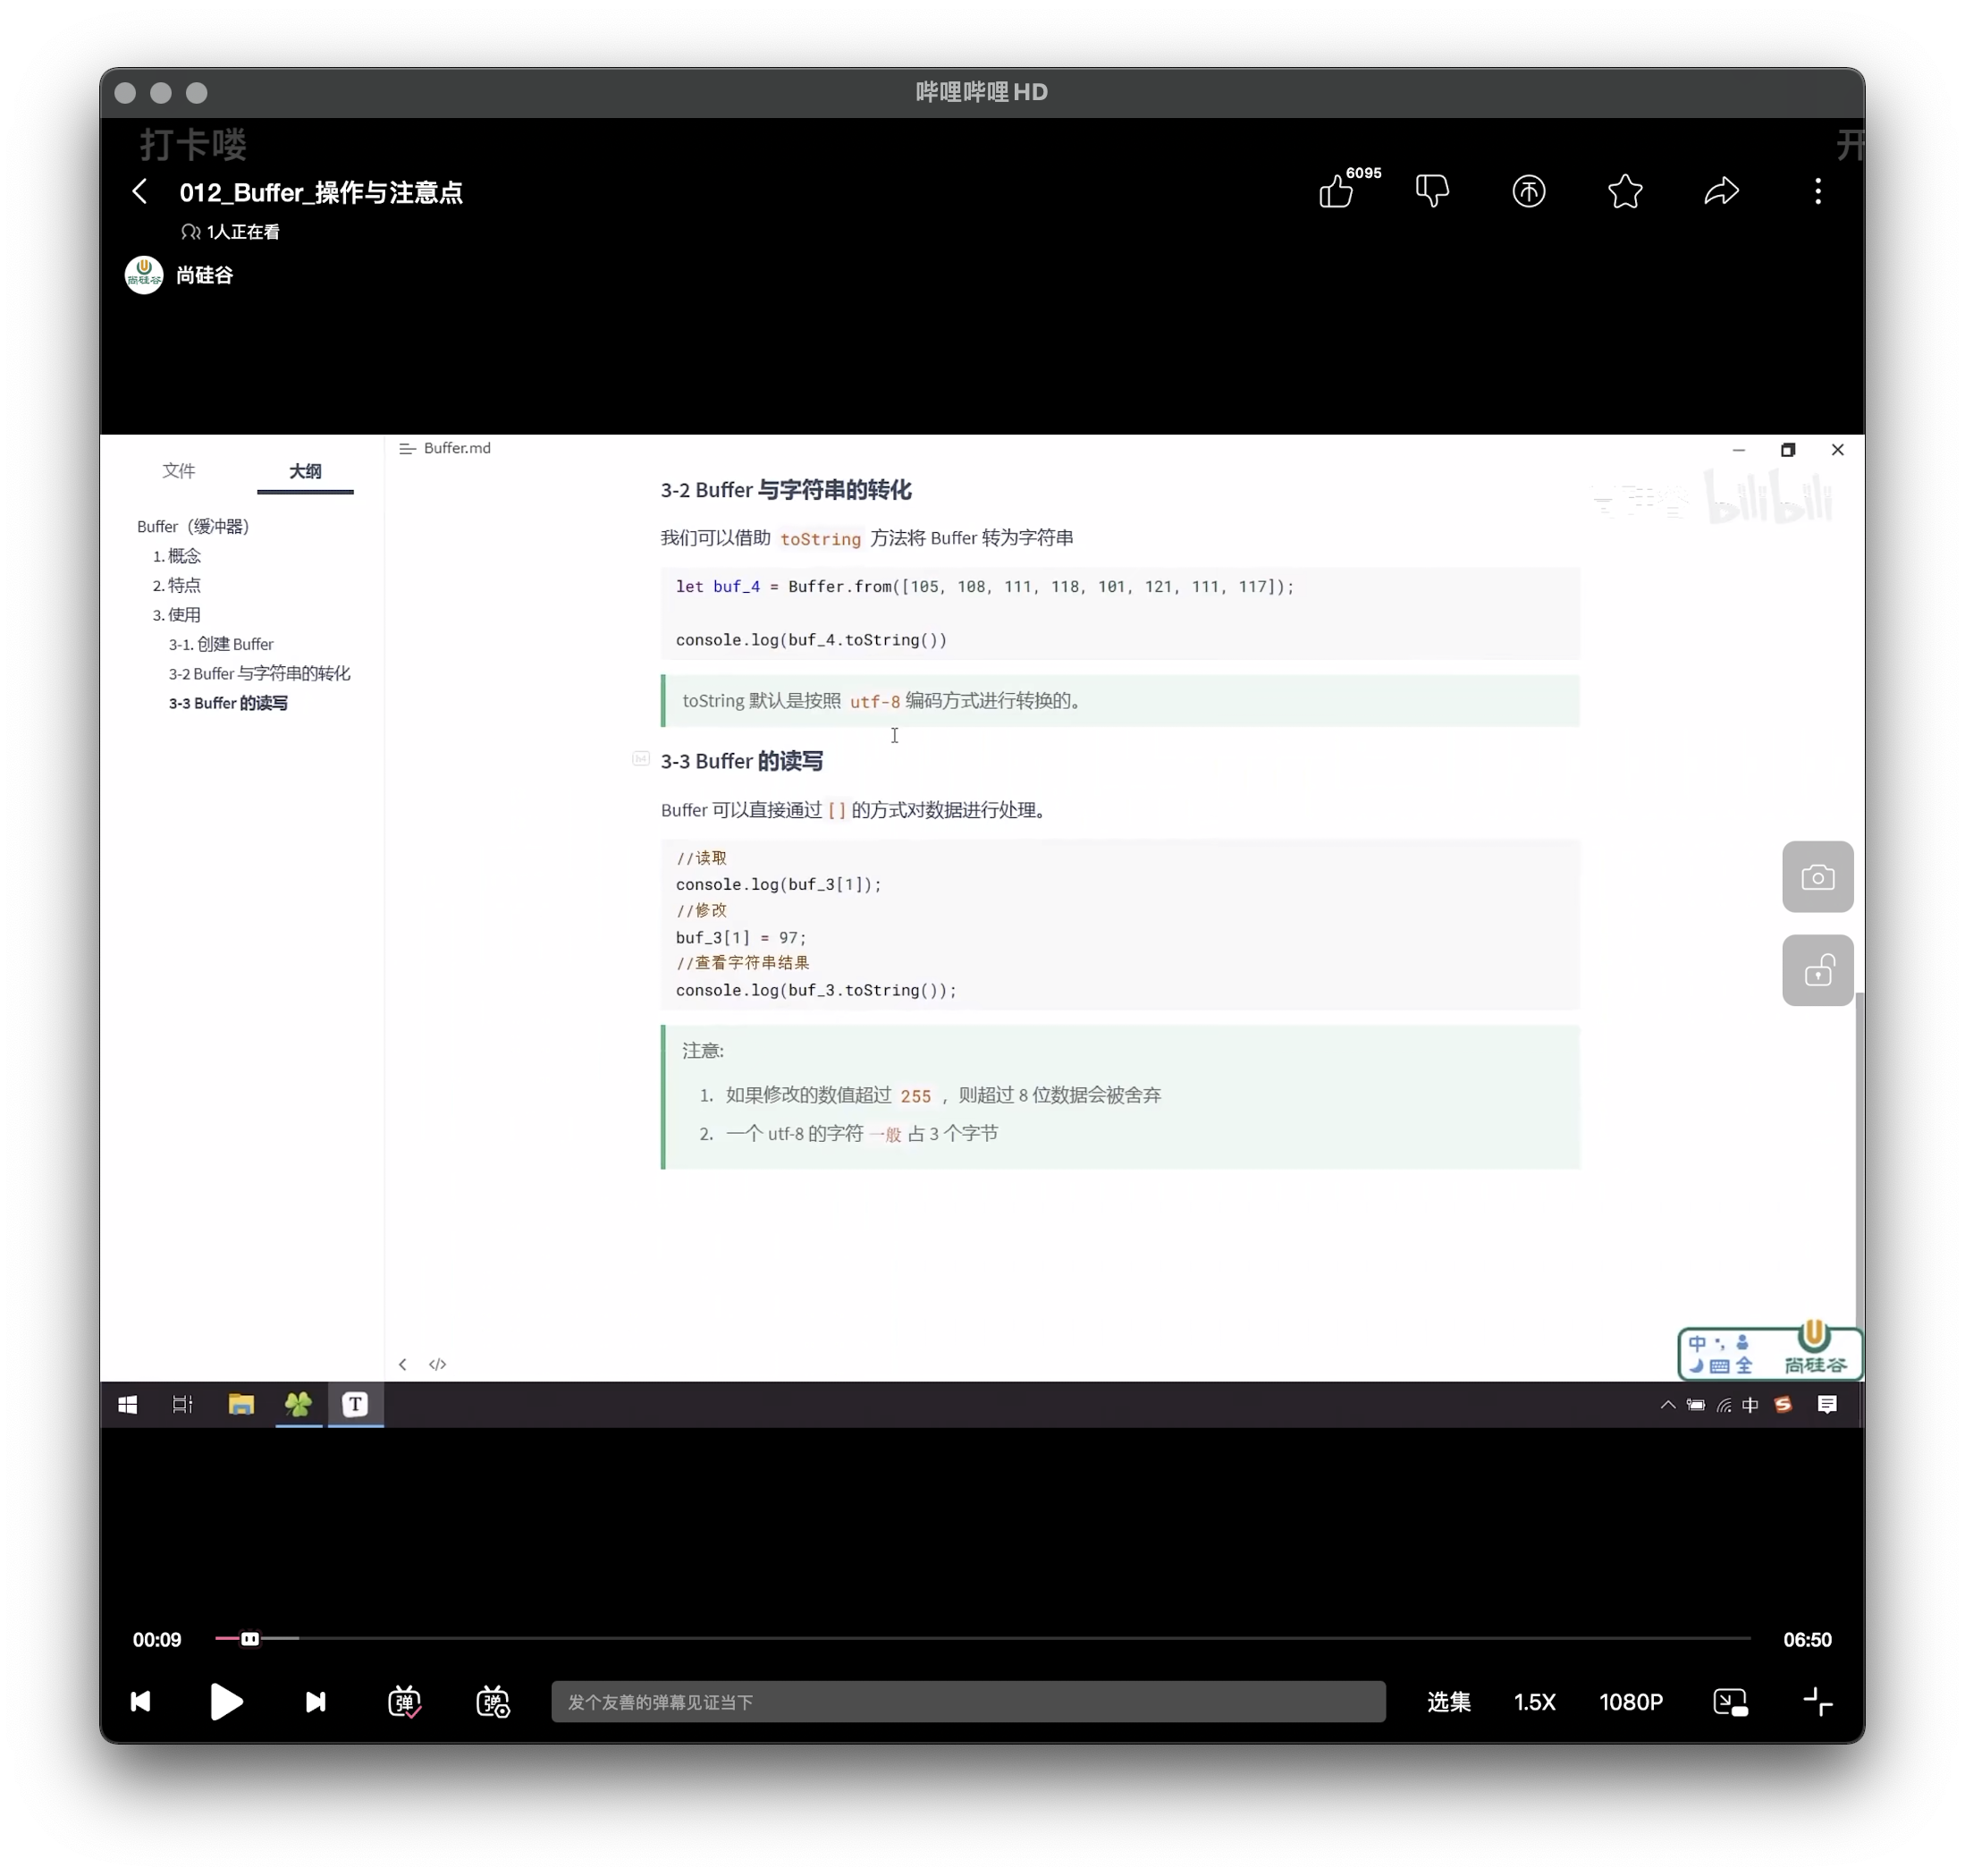Take a screenshot with camera icon
The width and height of the screenshot is (1965, 1876).
[1817, 877]
